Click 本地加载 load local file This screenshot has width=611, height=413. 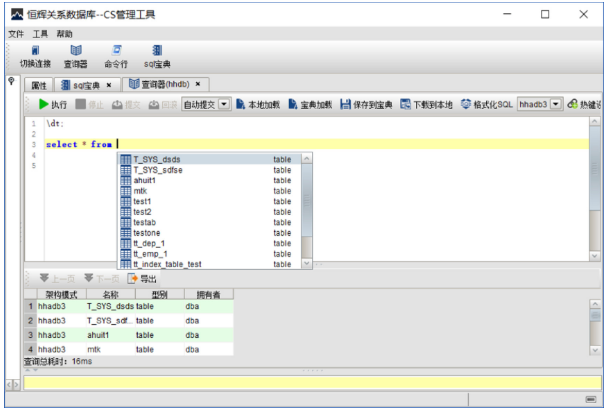[x=258, y=104]
